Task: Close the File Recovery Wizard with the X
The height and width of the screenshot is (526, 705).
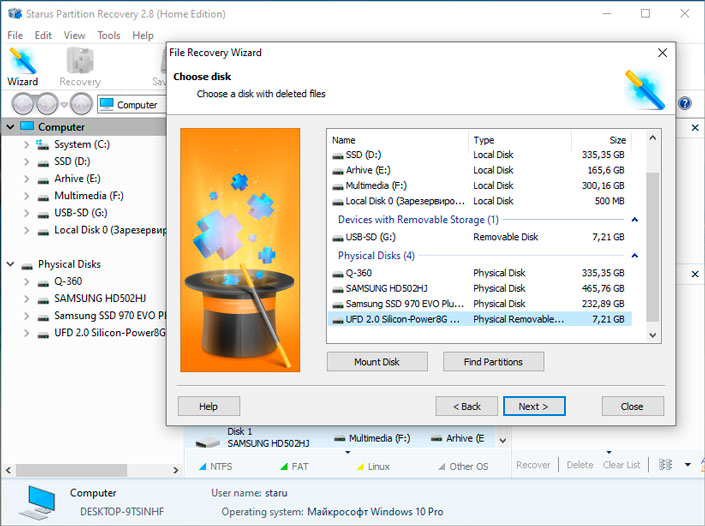Action: pyautogui.click(x=662, y=53)
